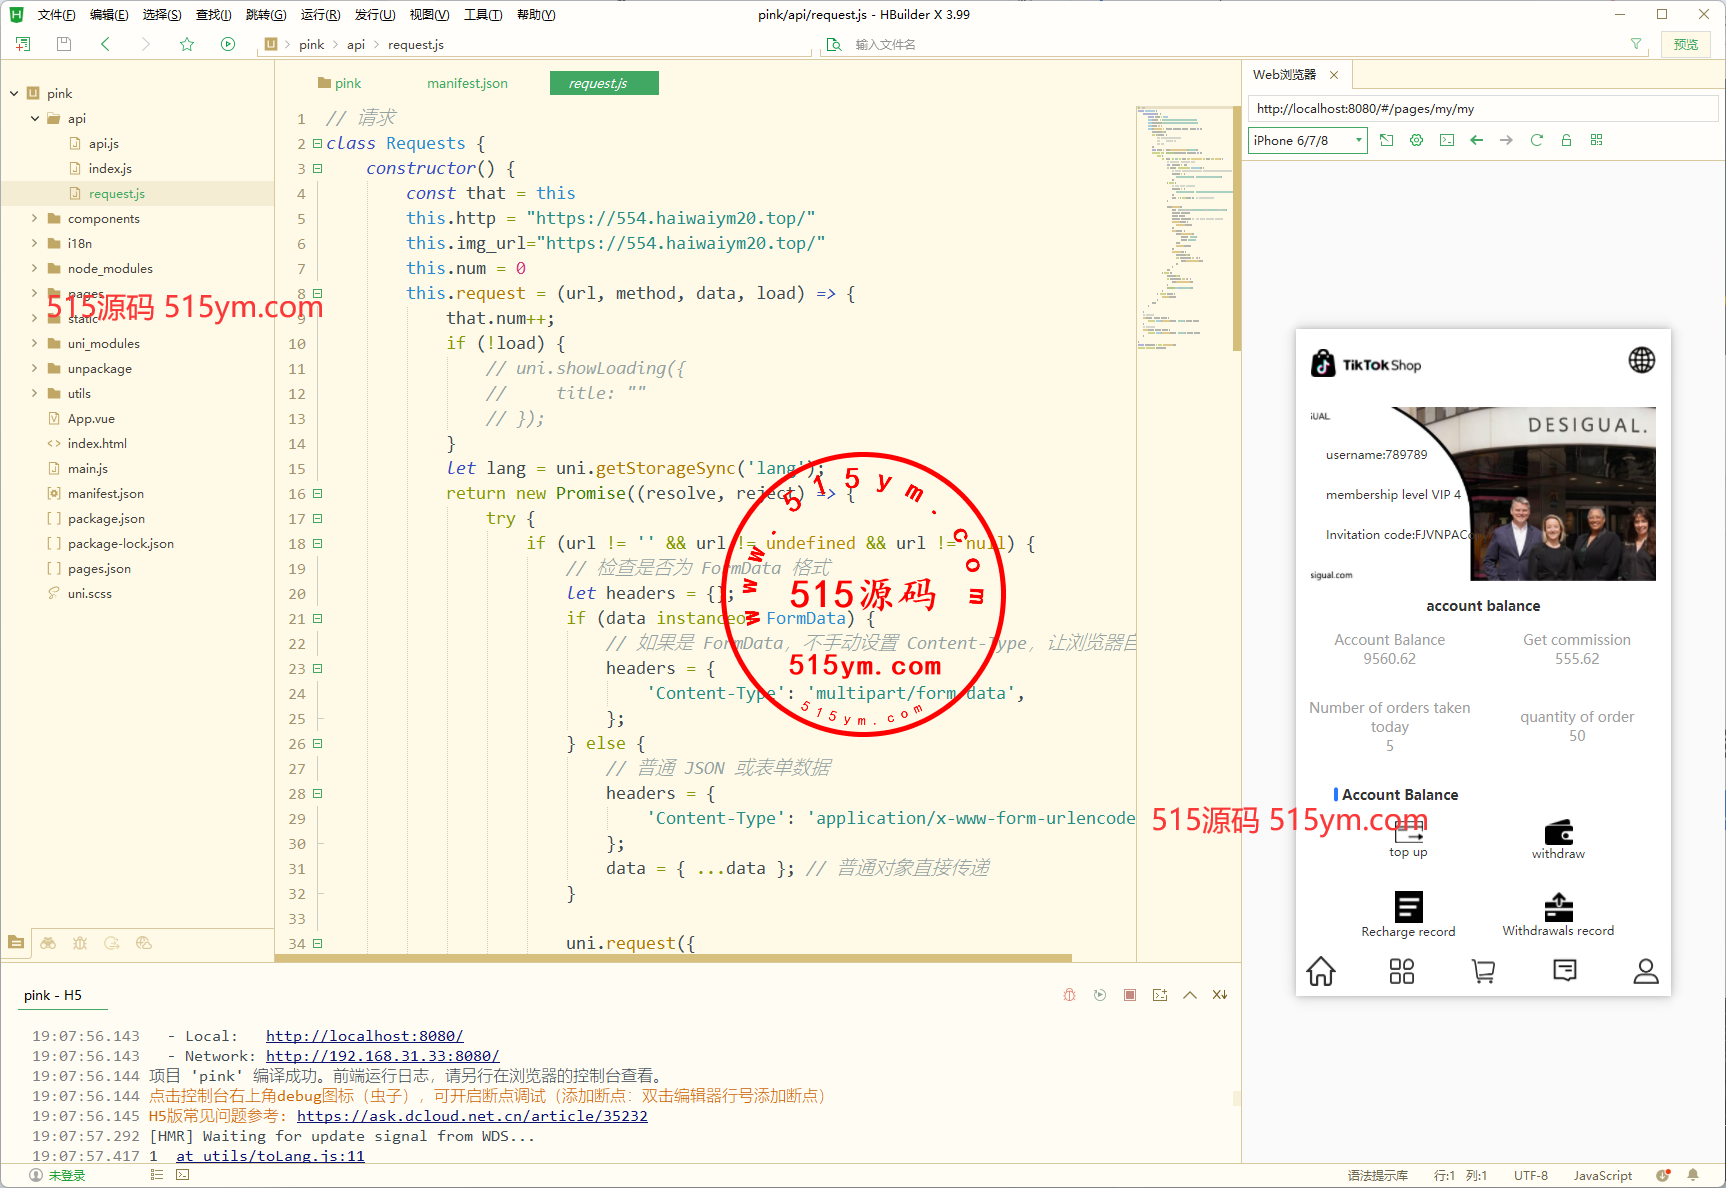Click the browser refresh icon

1536,140
